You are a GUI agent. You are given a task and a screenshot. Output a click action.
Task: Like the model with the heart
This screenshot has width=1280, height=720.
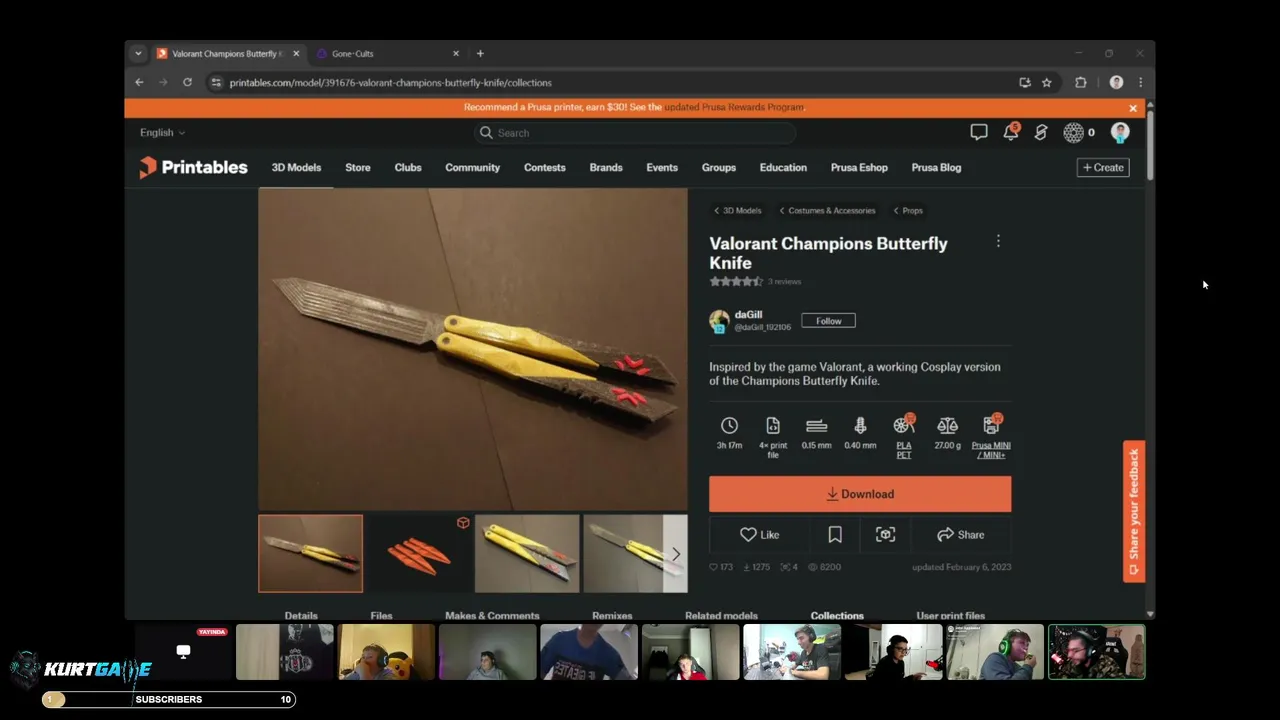(x=760, y=535)
